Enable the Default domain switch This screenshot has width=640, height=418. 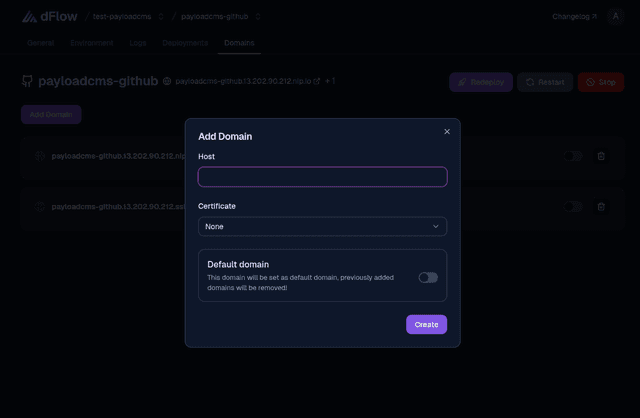pyautogui.click(x=428, y=277)
